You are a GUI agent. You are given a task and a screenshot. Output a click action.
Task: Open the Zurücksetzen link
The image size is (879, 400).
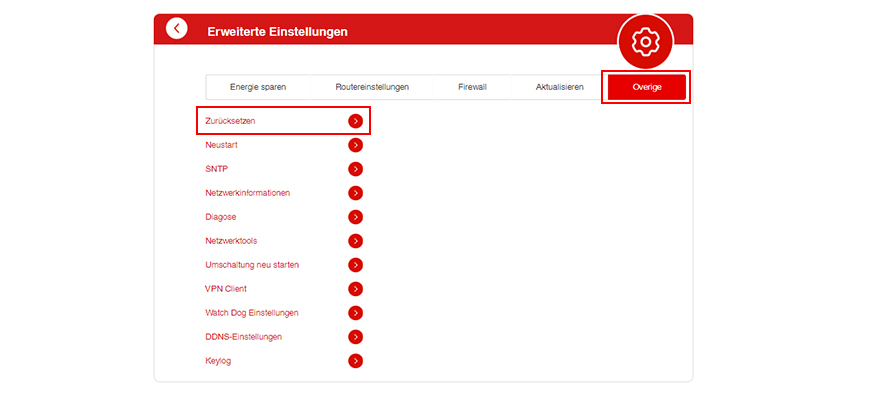(230, 121)
